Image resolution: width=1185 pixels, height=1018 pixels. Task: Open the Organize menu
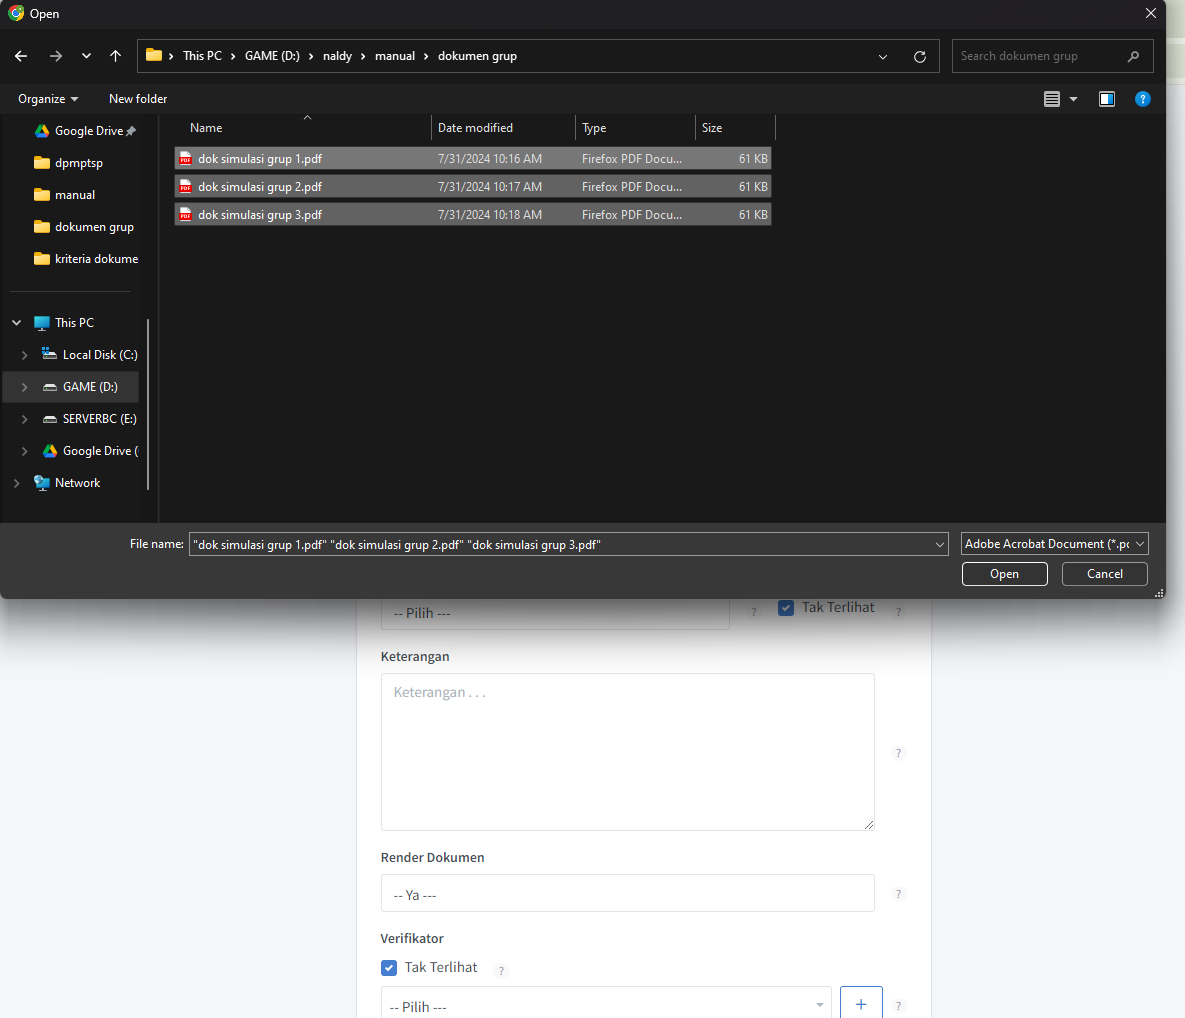click(x=47, y=99)
